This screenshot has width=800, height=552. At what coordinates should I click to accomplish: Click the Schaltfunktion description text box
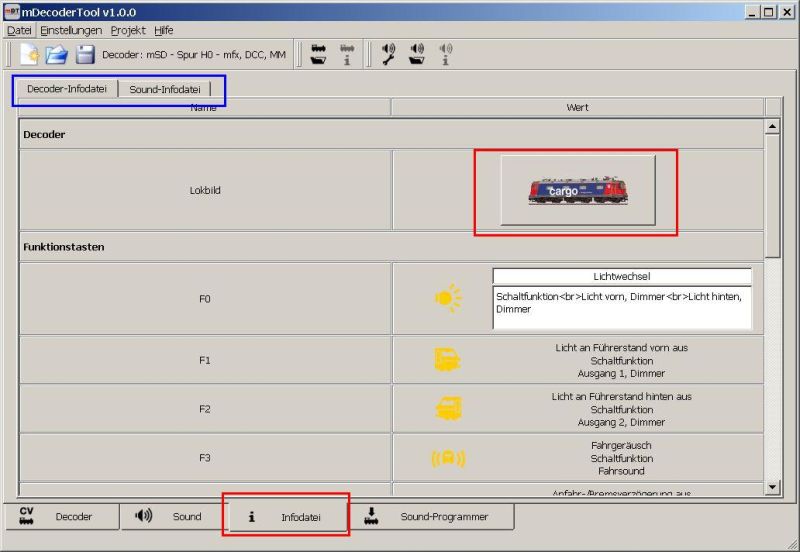coord(622,308)
